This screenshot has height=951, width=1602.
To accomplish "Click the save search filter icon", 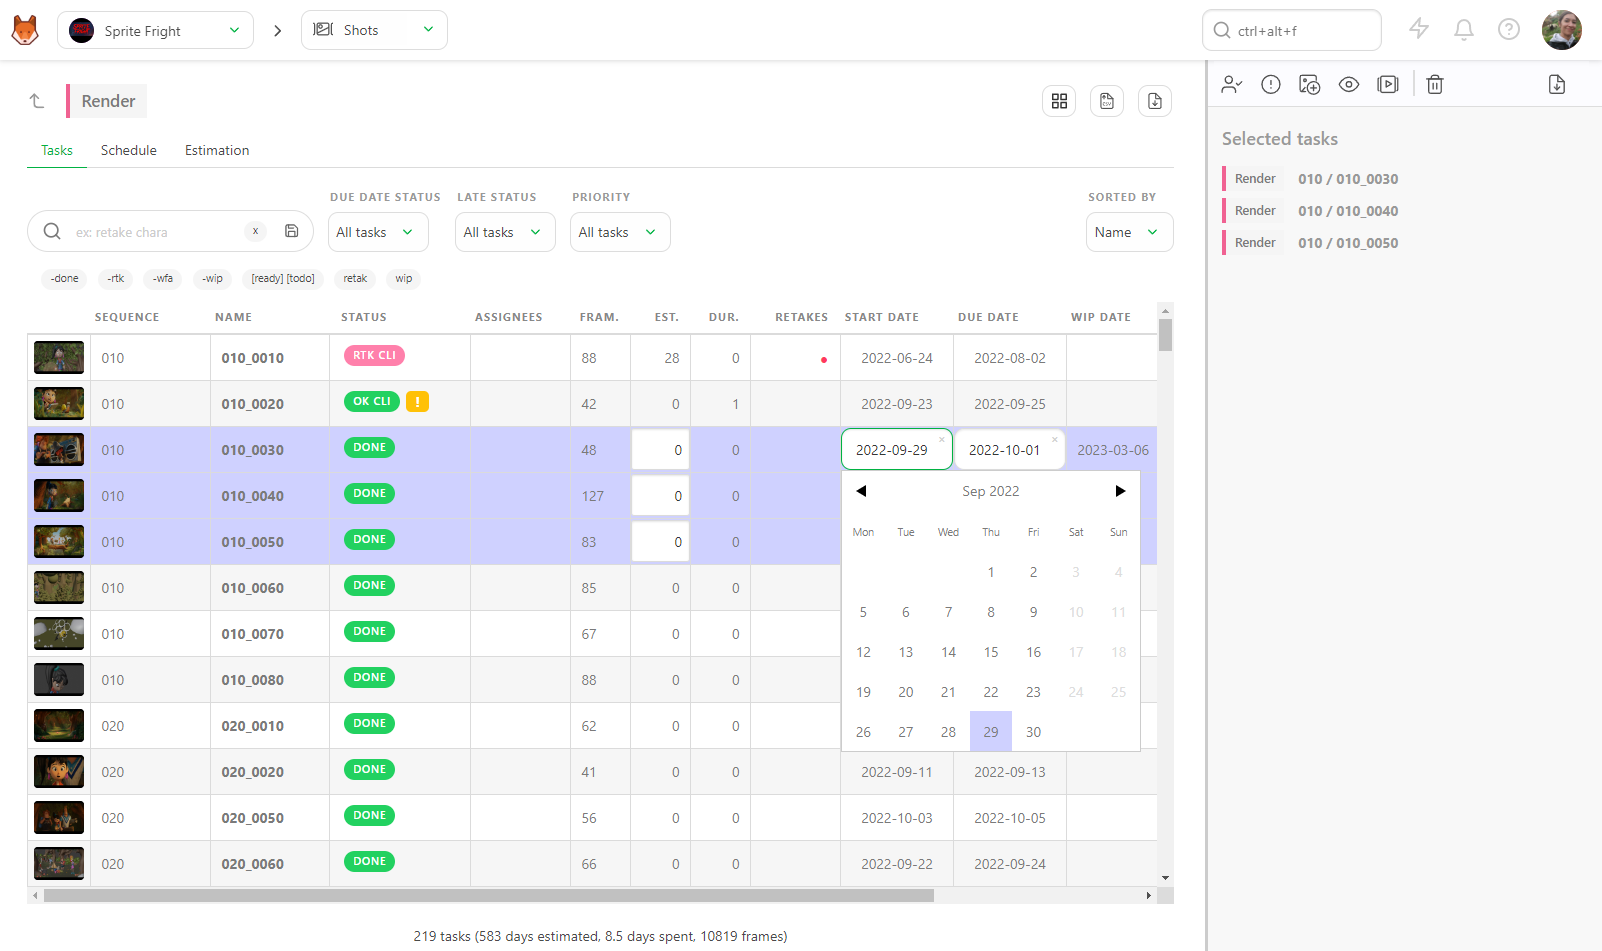I will (x=292, y=231).
